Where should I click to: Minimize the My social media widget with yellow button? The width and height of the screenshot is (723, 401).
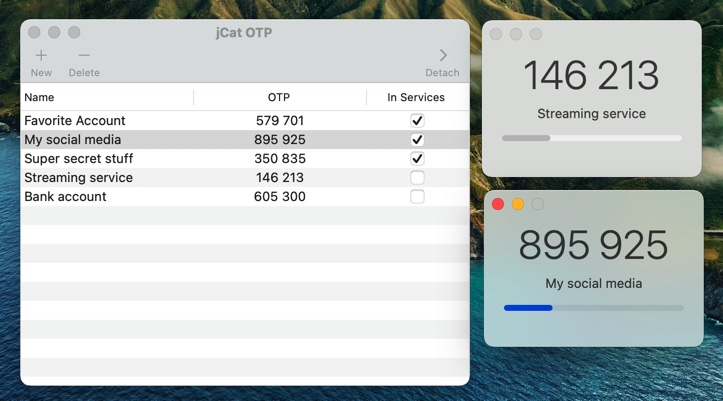(x=518, y=204)
